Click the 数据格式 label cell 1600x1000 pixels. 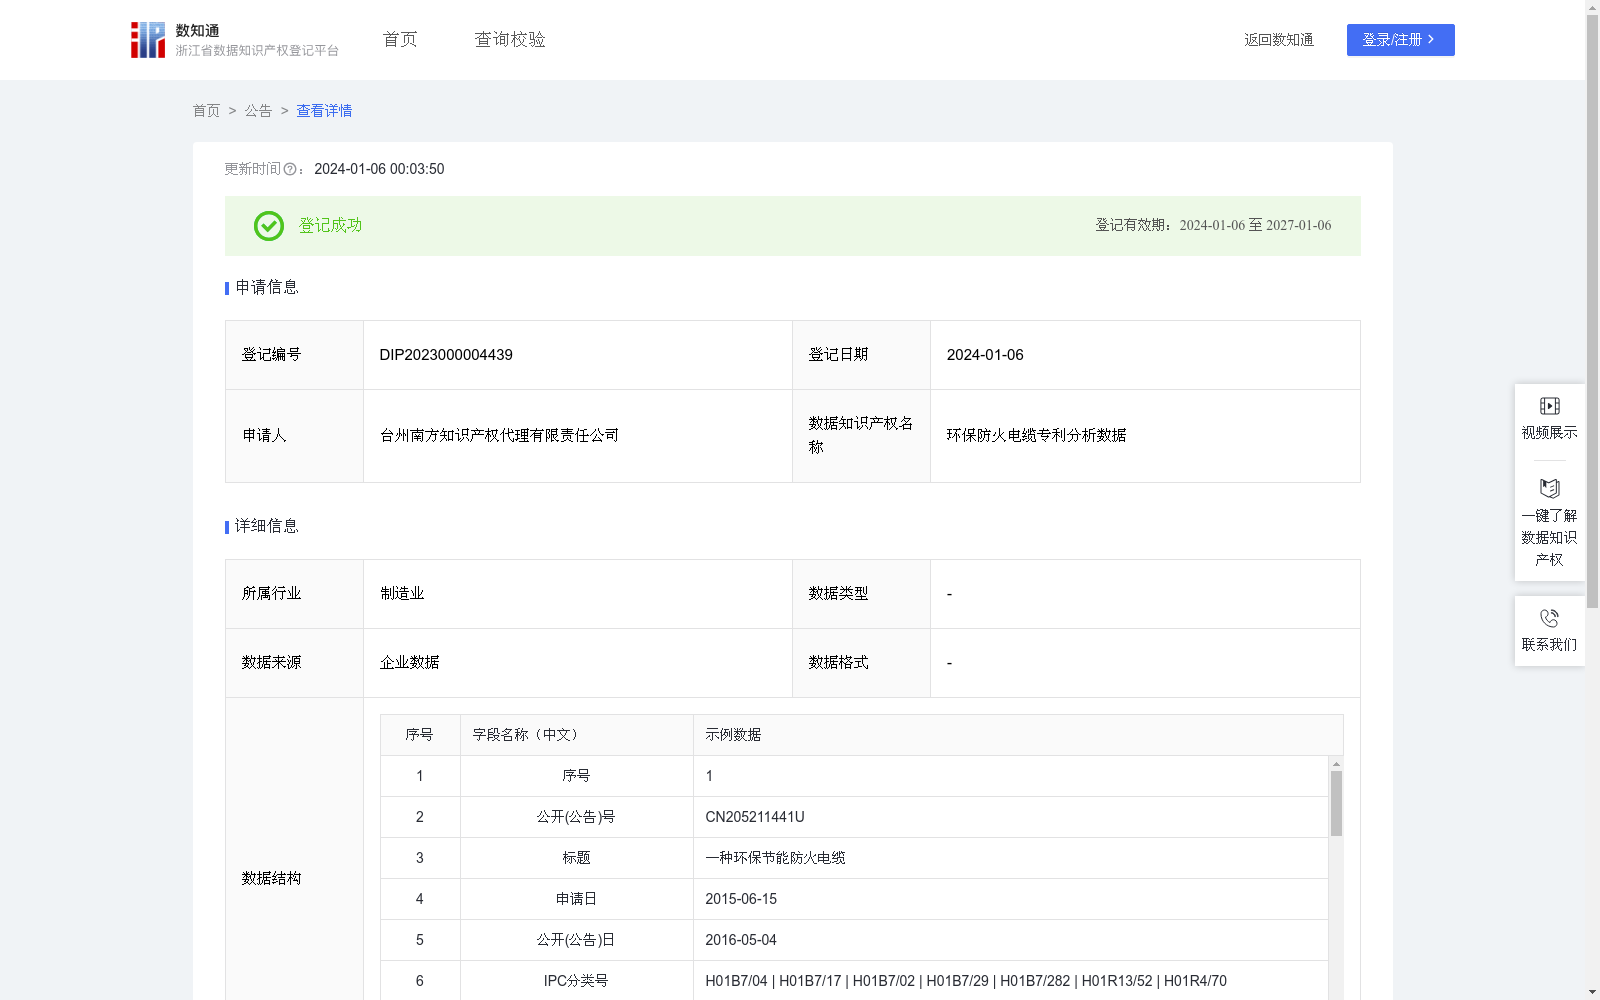click(861, 663)
